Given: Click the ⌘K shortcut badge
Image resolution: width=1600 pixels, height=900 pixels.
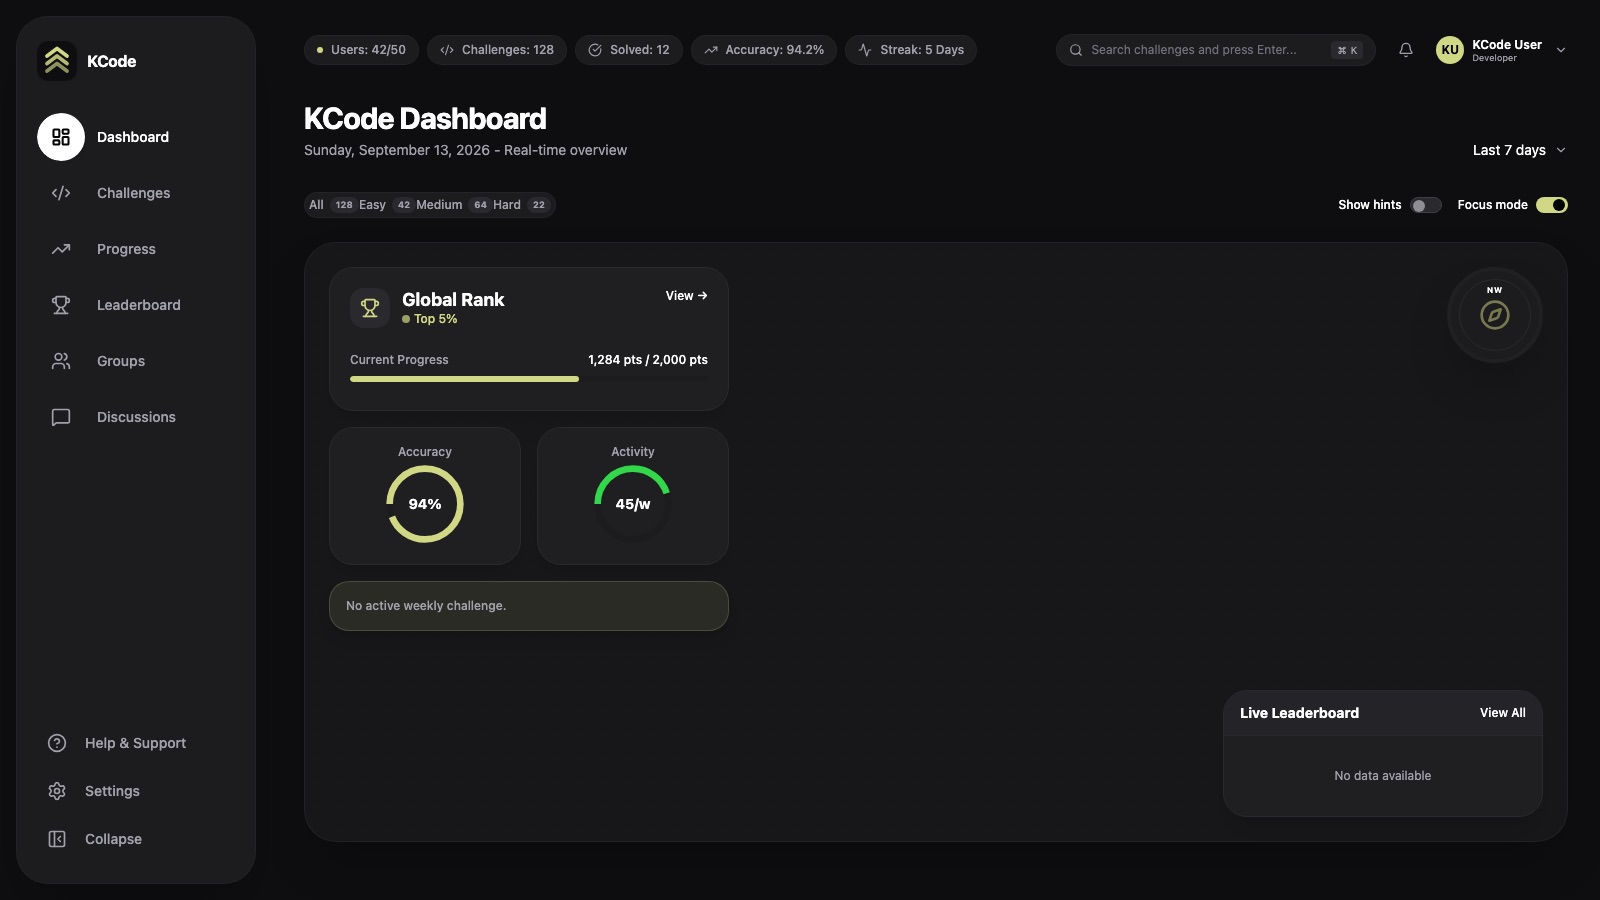Looking at the screenshot, I should point(1347,50).
